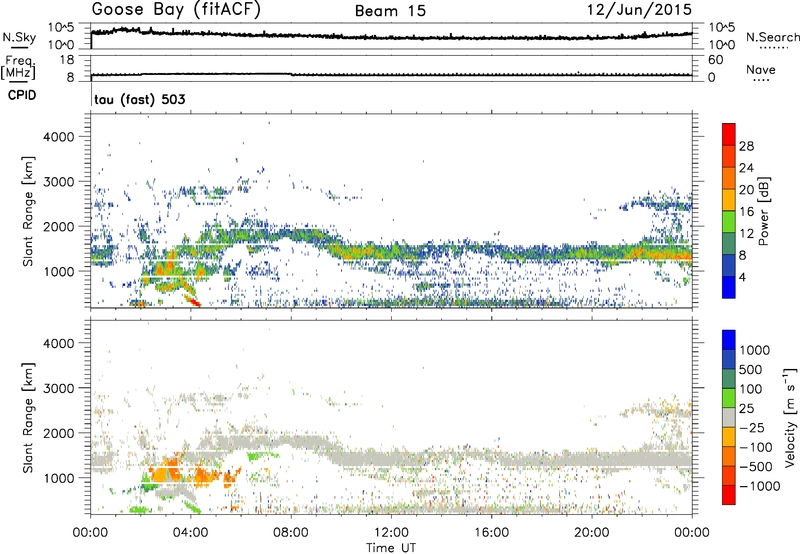Click the 'Time UT' axis title
The image size is (800, 554).
(391, 547)
